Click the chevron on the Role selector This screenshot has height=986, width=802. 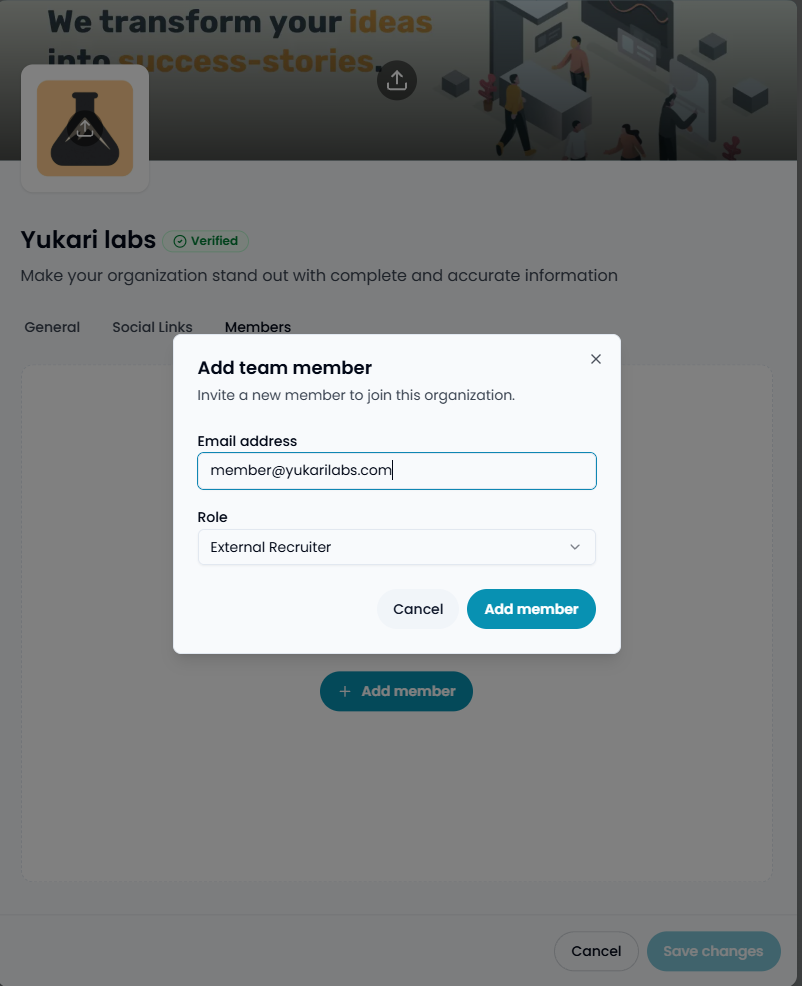click(575, 547)
